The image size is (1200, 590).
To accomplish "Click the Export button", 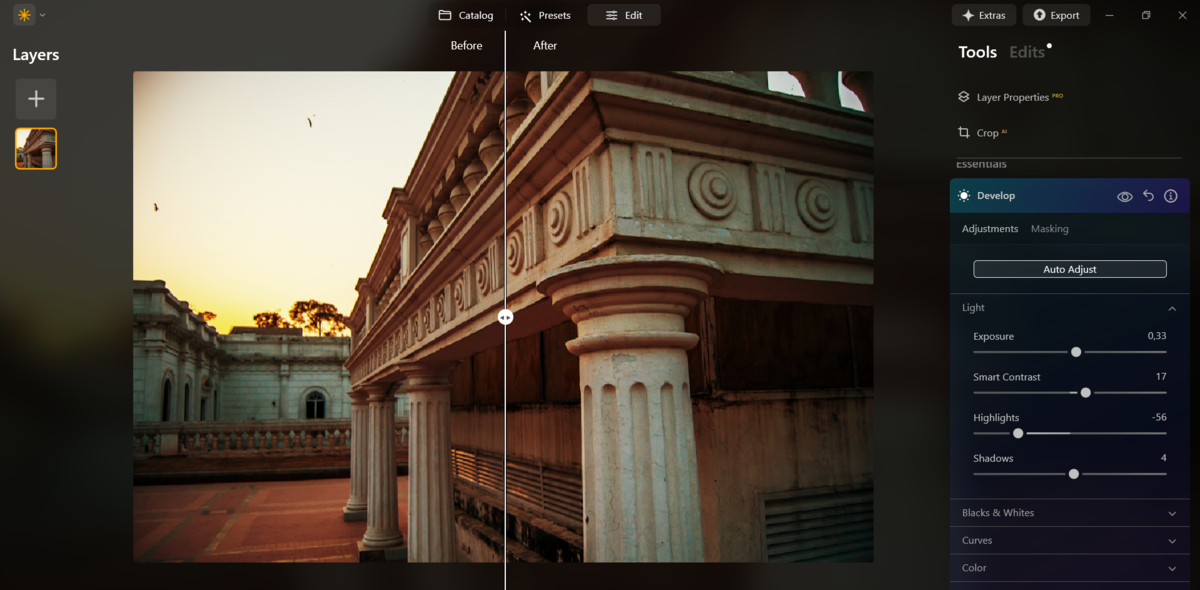I will [x=1056, y=15].
